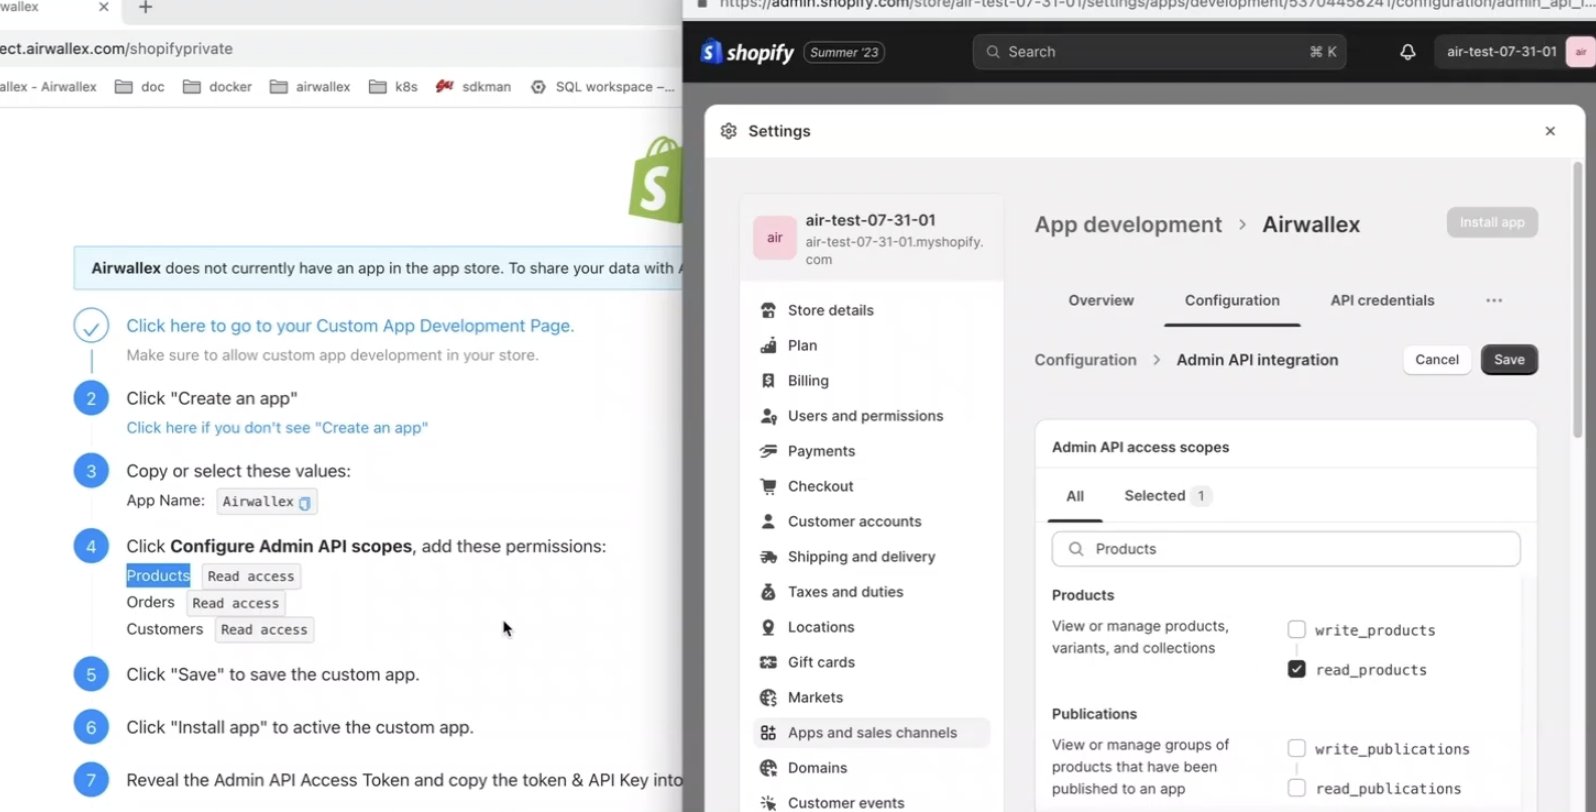Click the Shipping and delivery truck icon
This screenshot has width=1596, height=812.
tap(768, 557)
